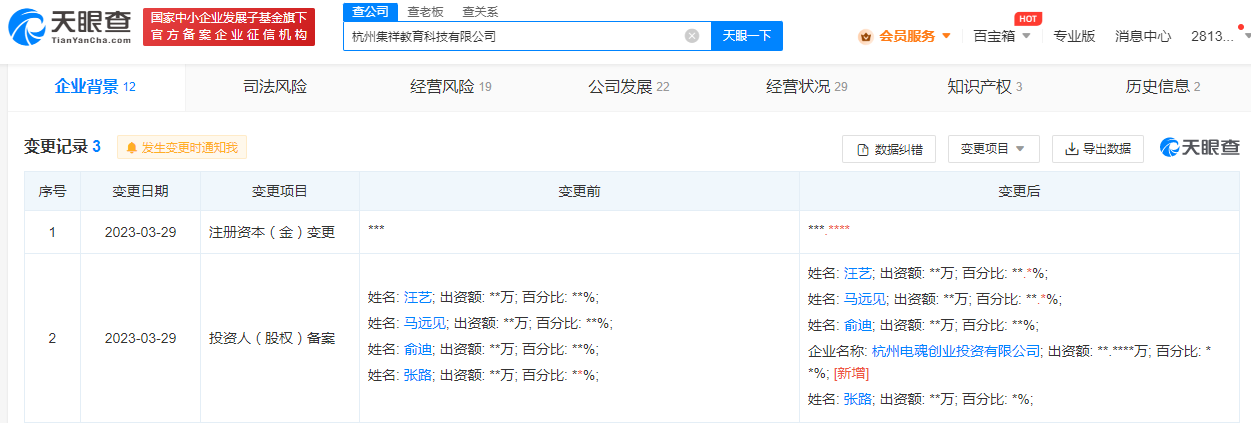Switch search mode to 查老板

(425, 12)
